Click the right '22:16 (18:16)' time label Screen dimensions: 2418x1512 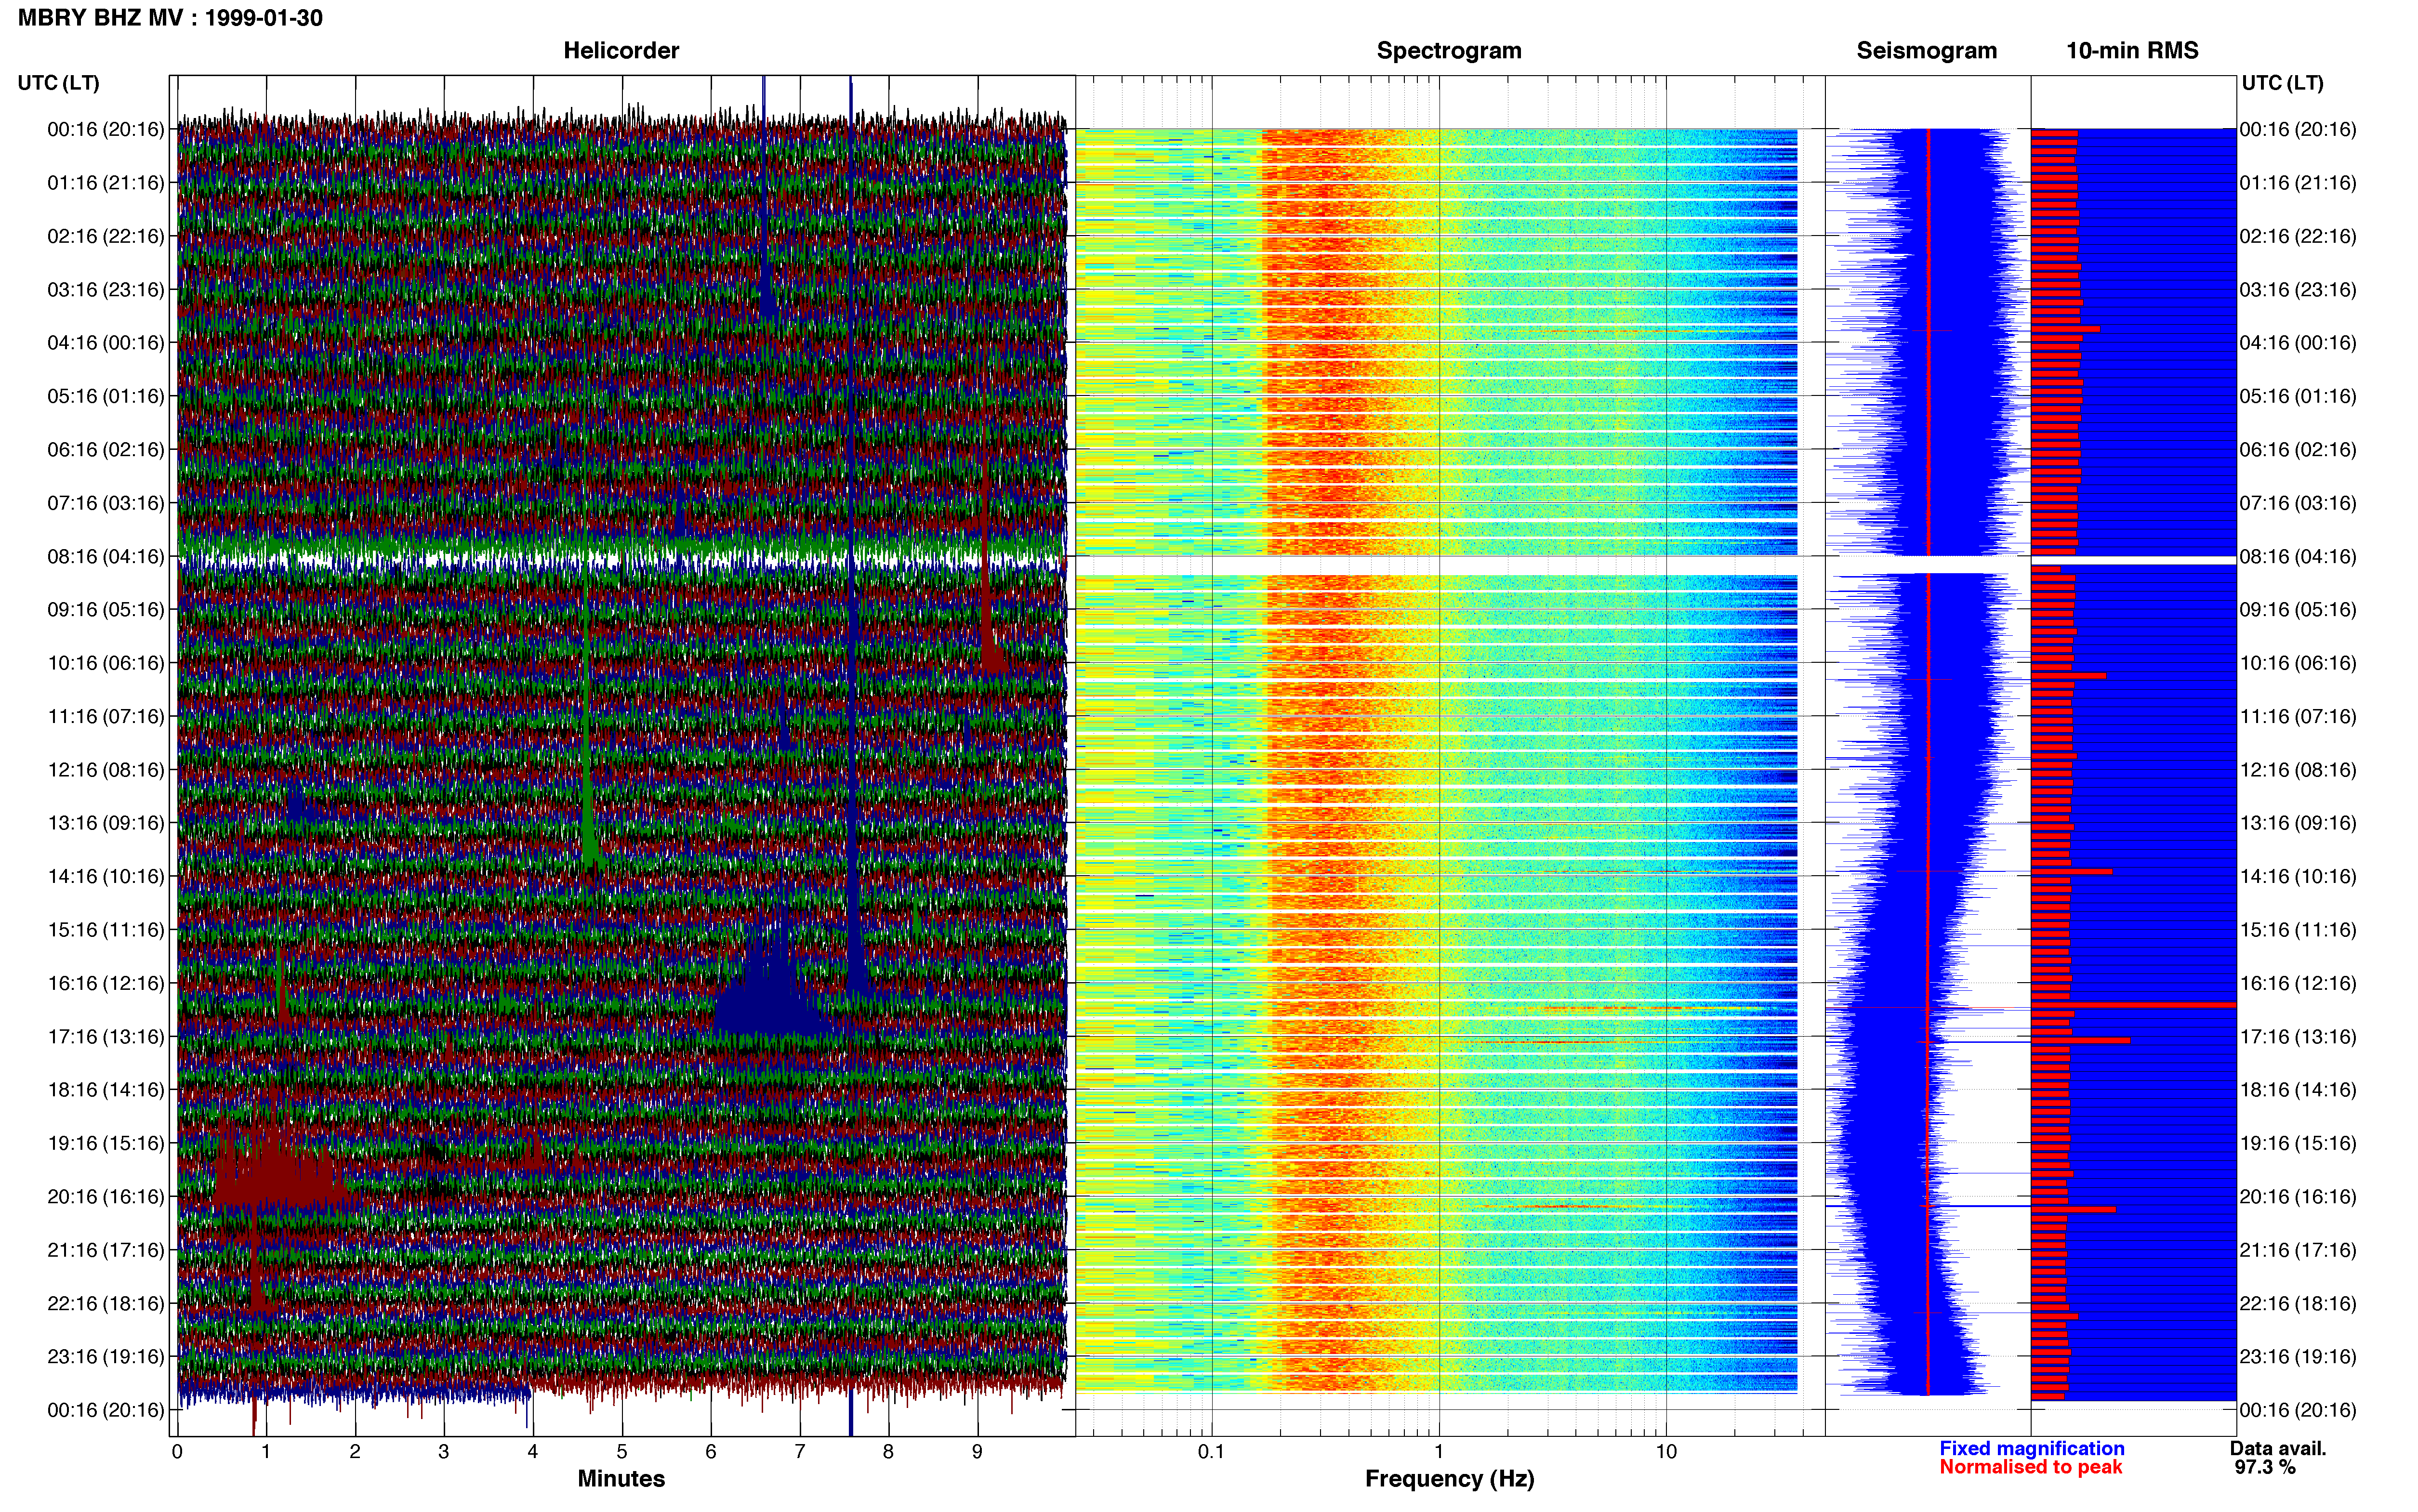click(x=2298, y=1303)
